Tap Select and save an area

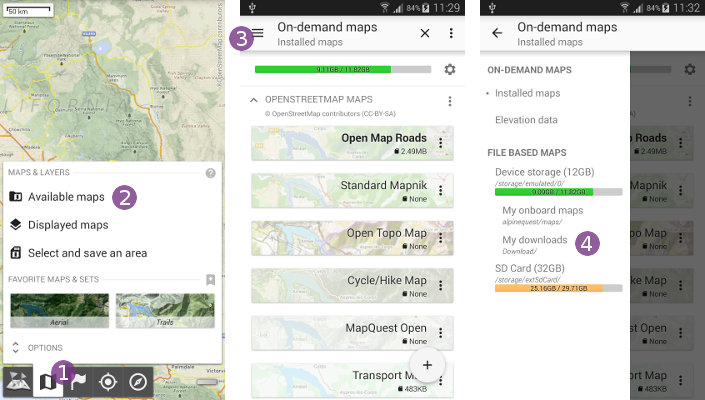coord(87,253)
